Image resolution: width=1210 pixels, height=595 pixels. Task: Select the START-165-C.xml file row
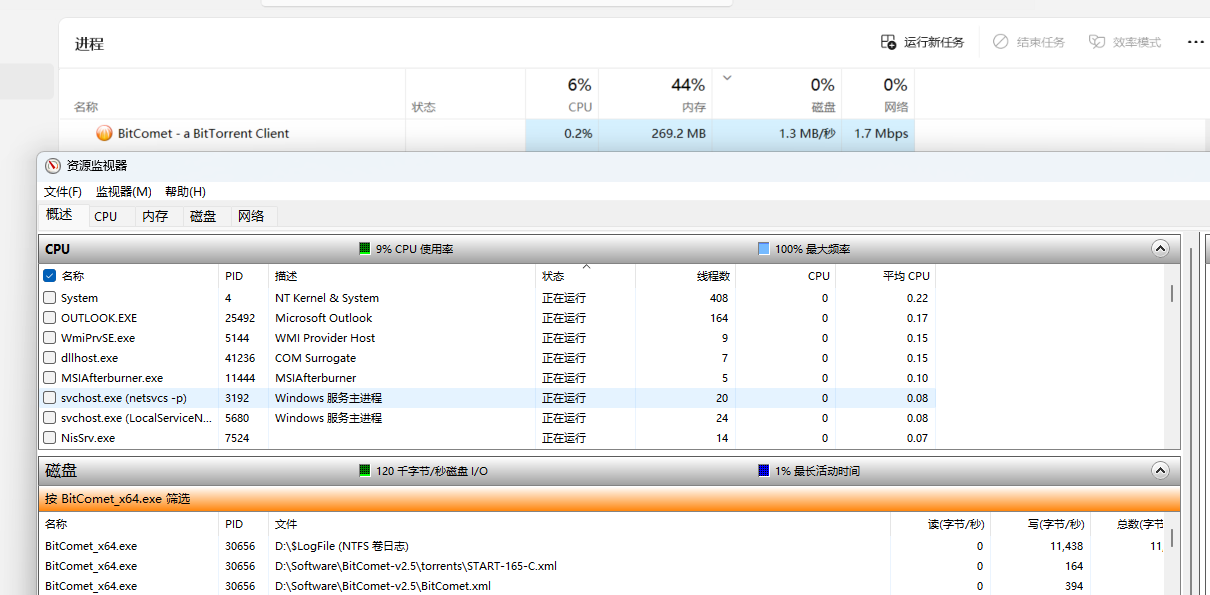[x=603, y=566]
